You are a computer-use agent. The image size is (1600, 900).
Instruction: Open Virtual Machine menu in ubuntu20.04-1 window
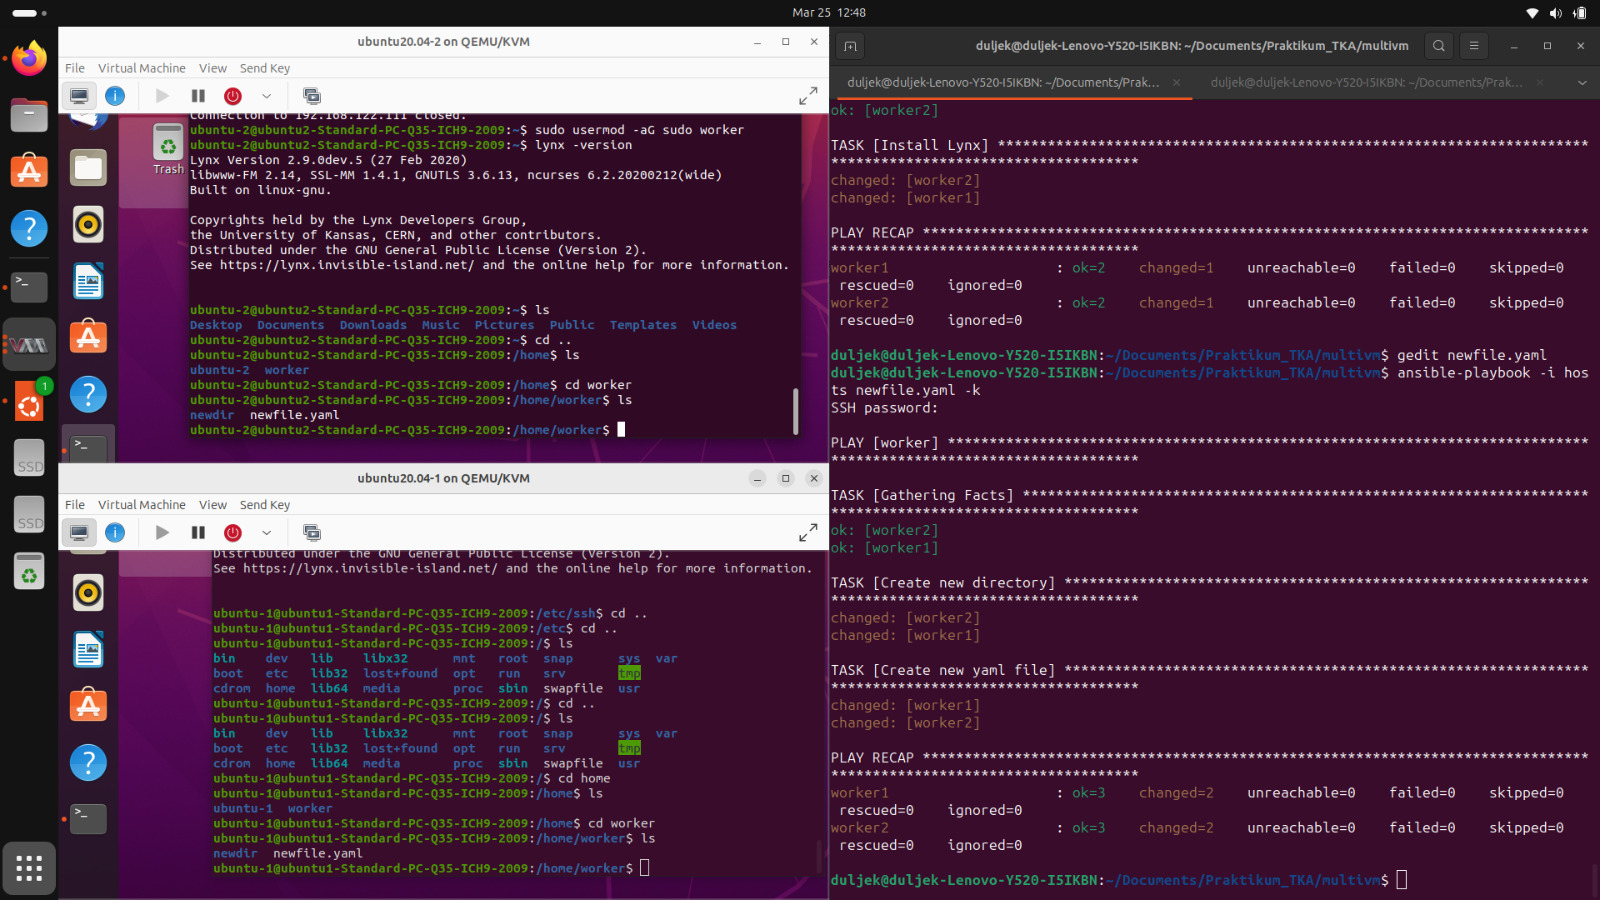(141, 505)
